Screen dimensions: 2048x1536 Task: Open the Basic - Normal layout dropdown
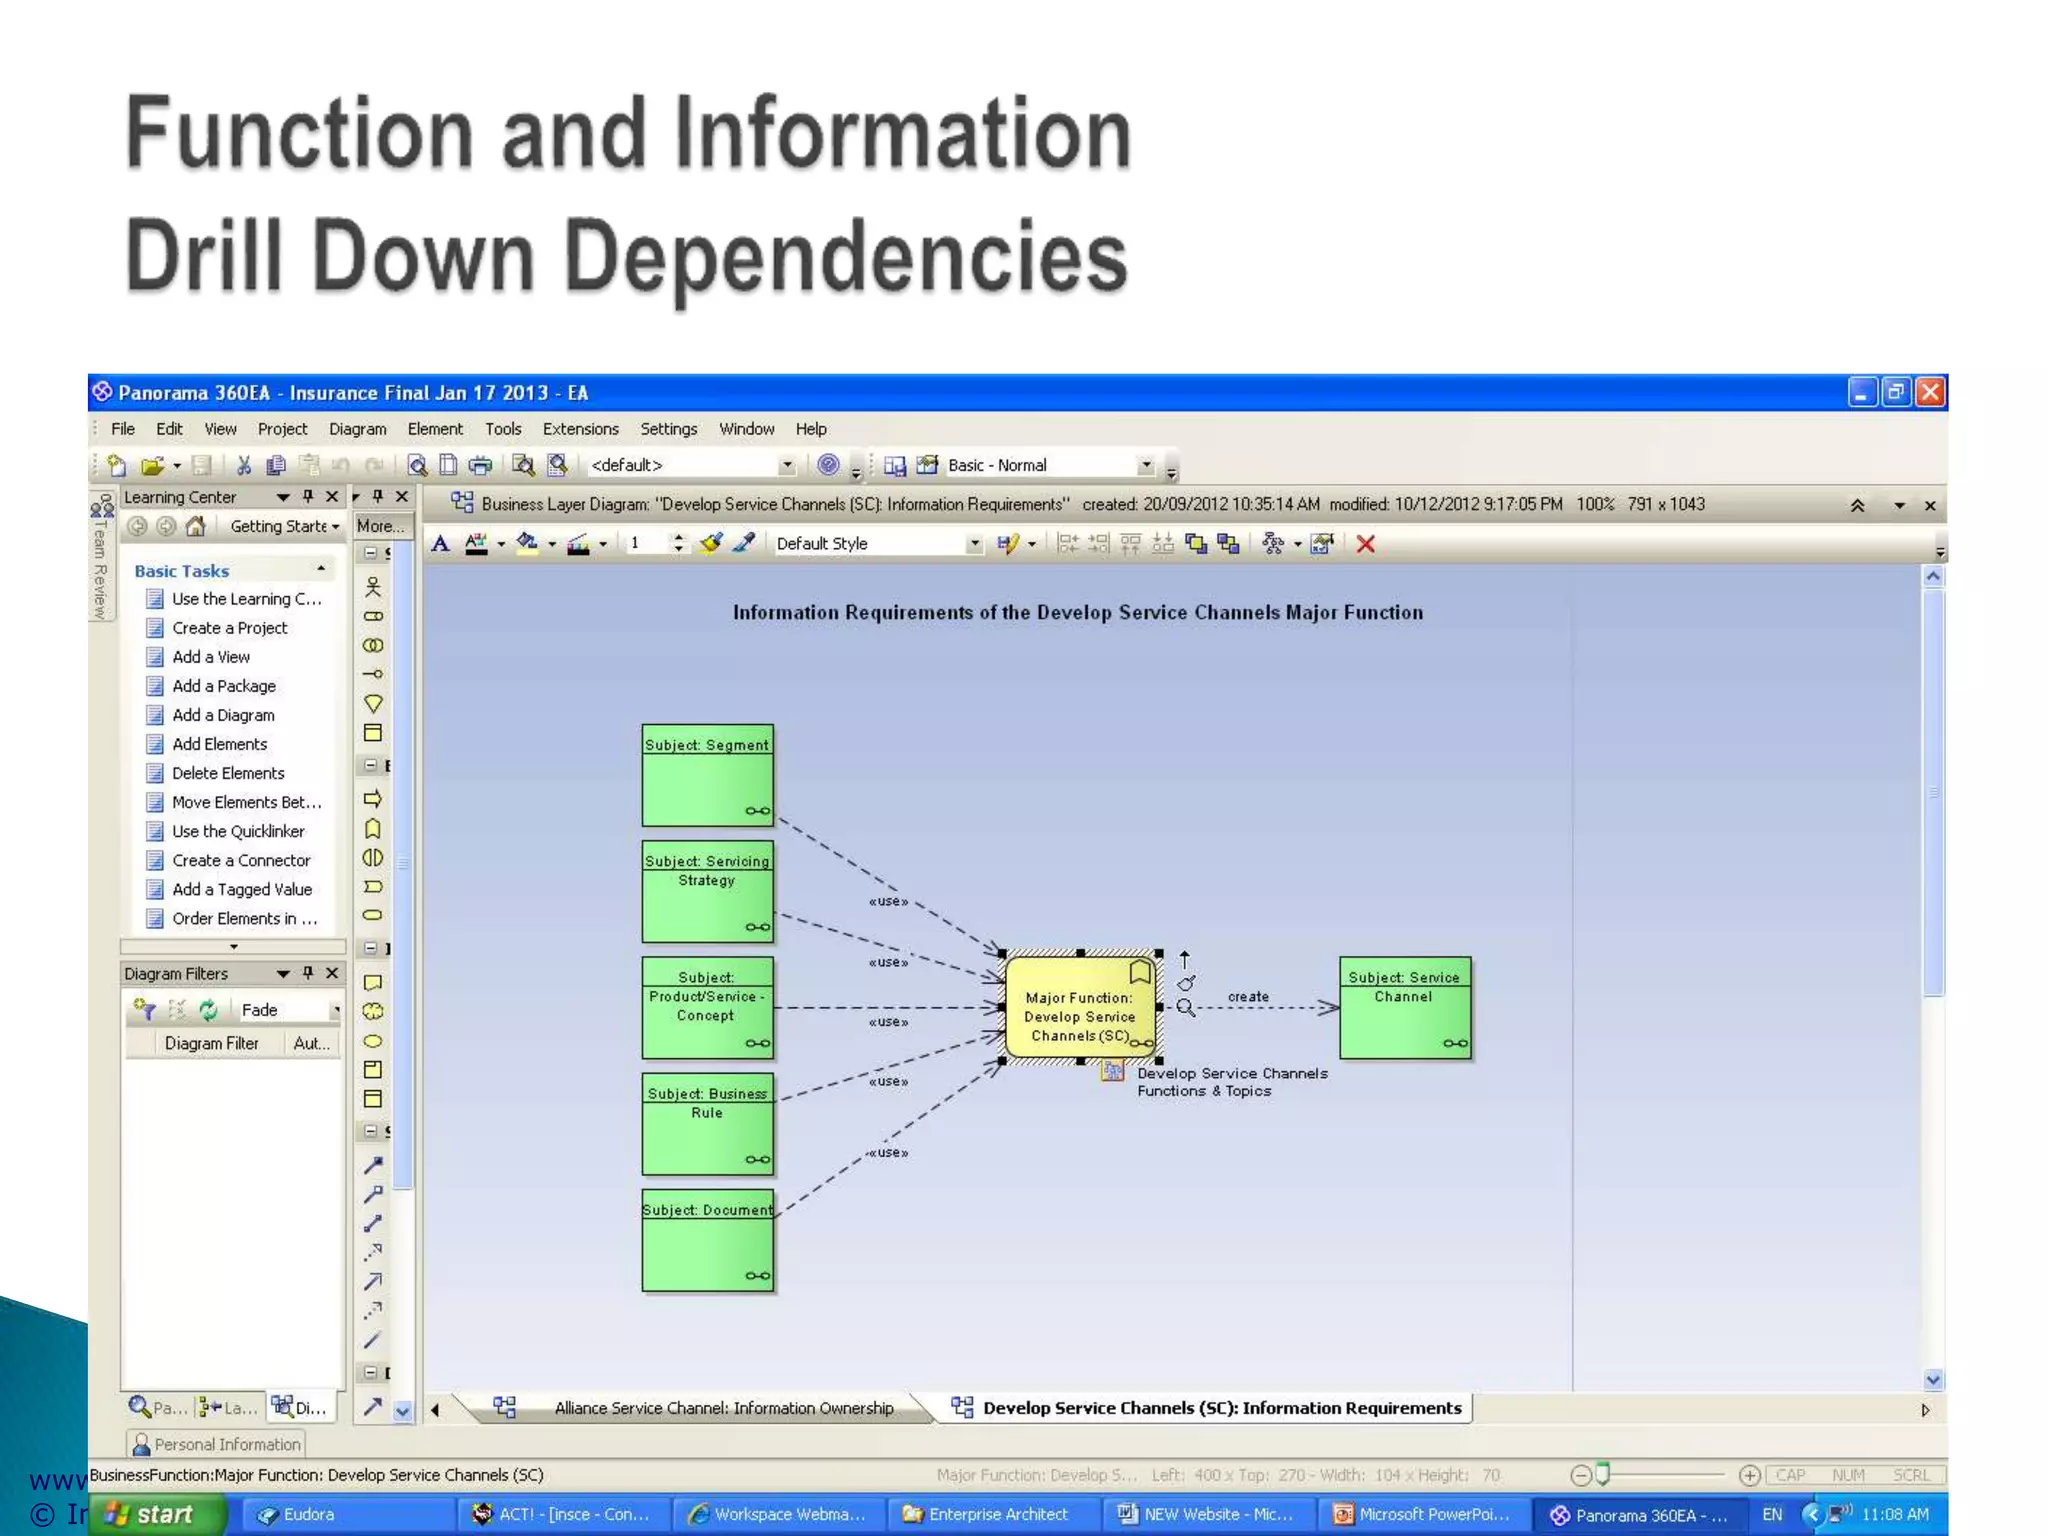(x=1146, y=465)
